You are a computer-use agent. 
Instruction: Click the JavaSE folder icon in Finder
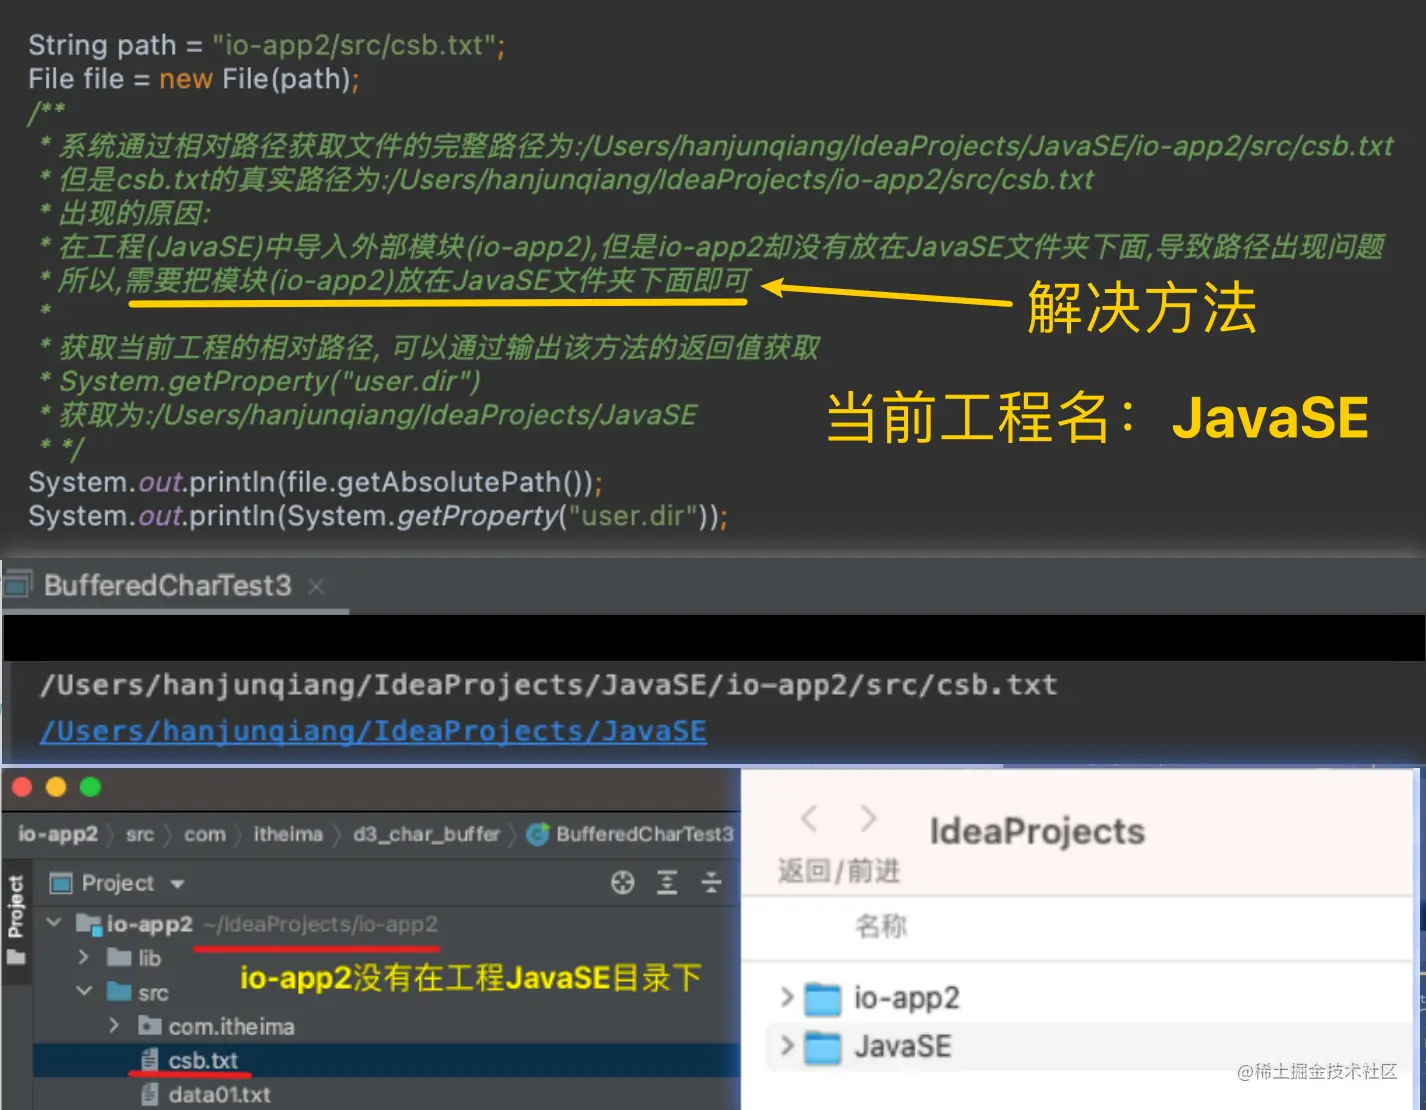tap(823, 1047)
